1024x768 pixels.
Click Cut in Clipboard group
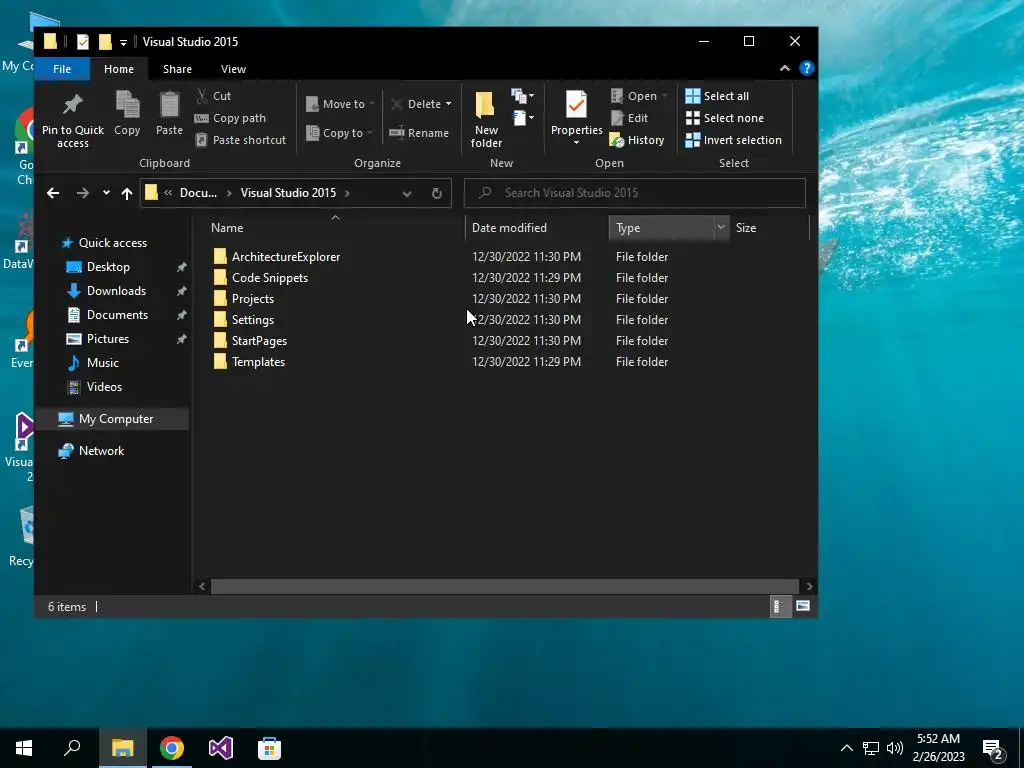pyautogui.click(x=214, y=96)
